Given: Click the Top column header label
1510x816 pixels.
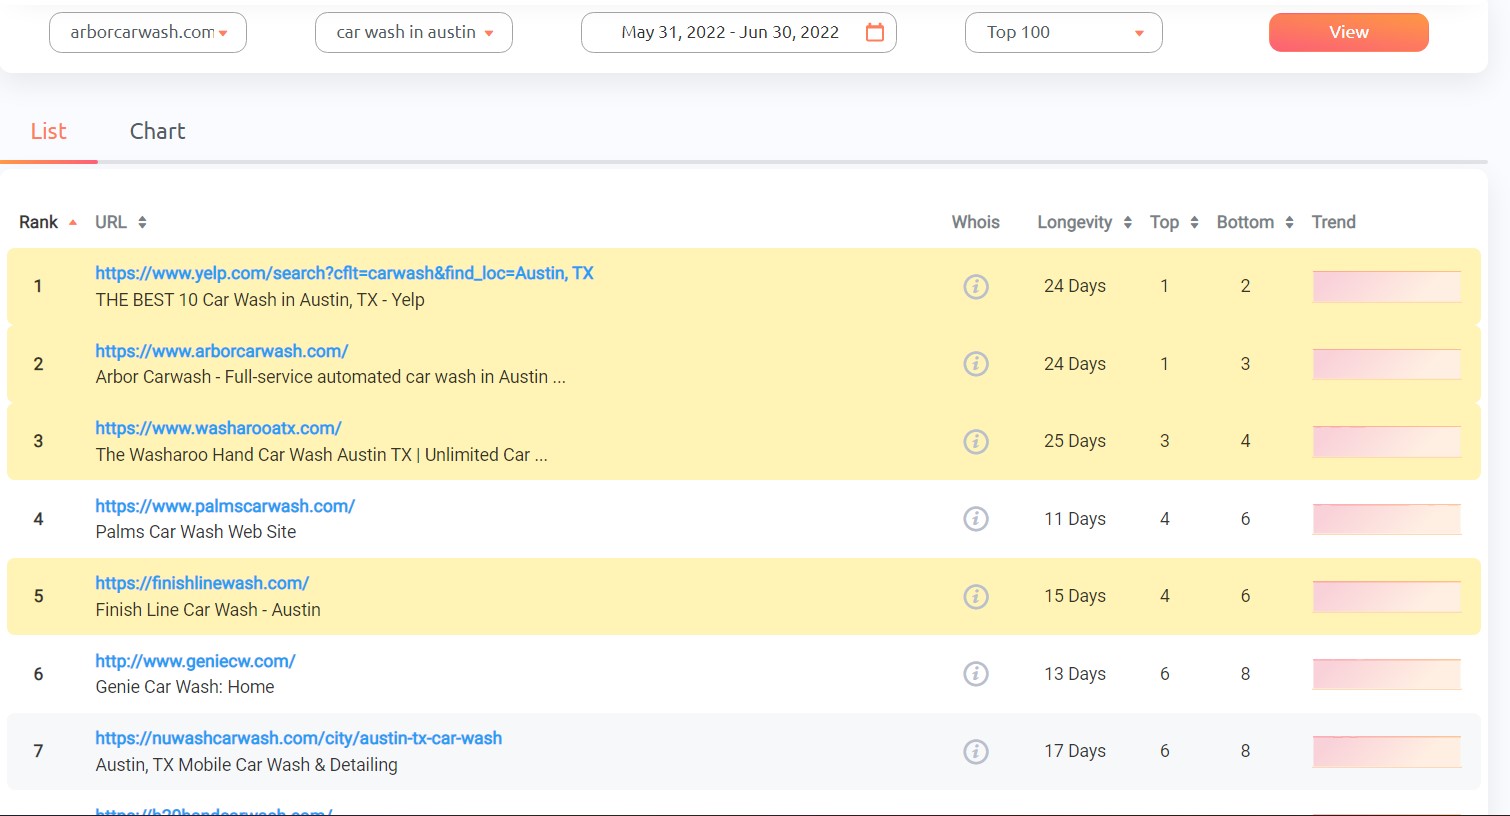Looking at the screenshot, I should [x=1164, y=222].
